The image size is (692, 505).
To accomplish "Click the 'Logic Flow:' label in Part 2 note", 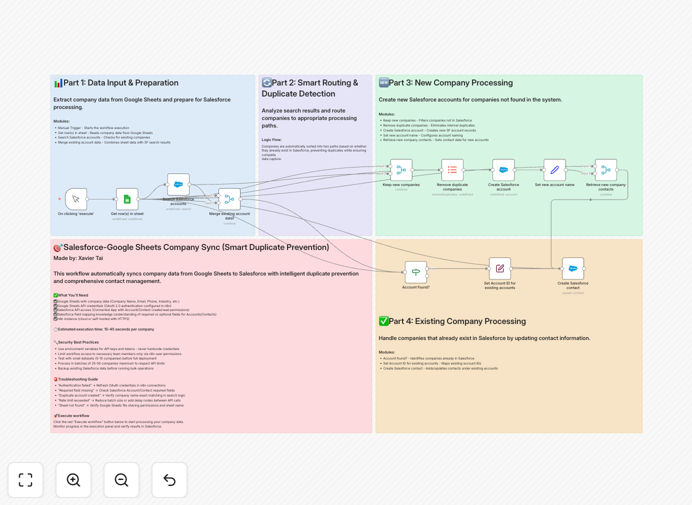I will coord(271,139).
